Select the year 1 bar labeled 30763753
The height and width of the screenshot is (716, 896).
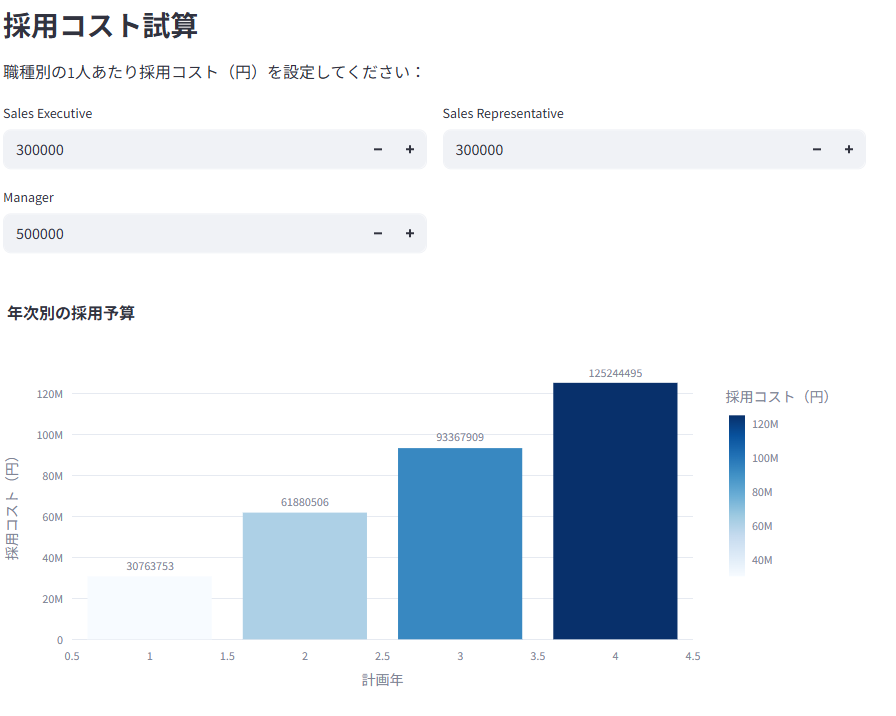[150, 608]
